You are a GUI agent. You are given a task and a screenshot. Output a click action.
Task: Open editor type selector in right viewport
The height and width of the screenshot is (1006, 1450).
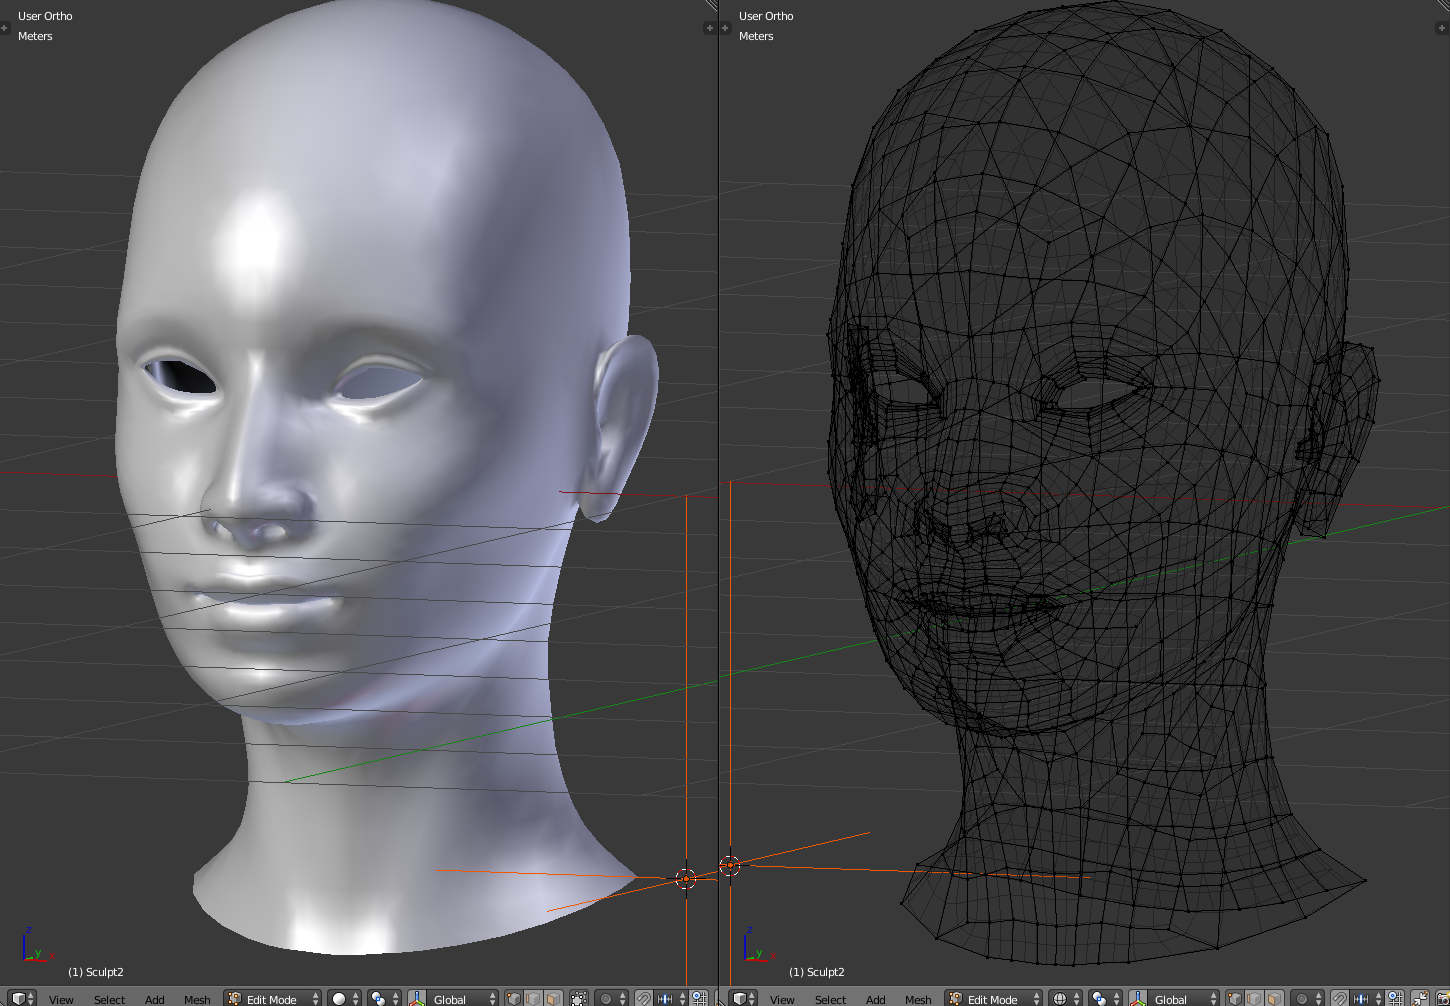coord(744,998)
